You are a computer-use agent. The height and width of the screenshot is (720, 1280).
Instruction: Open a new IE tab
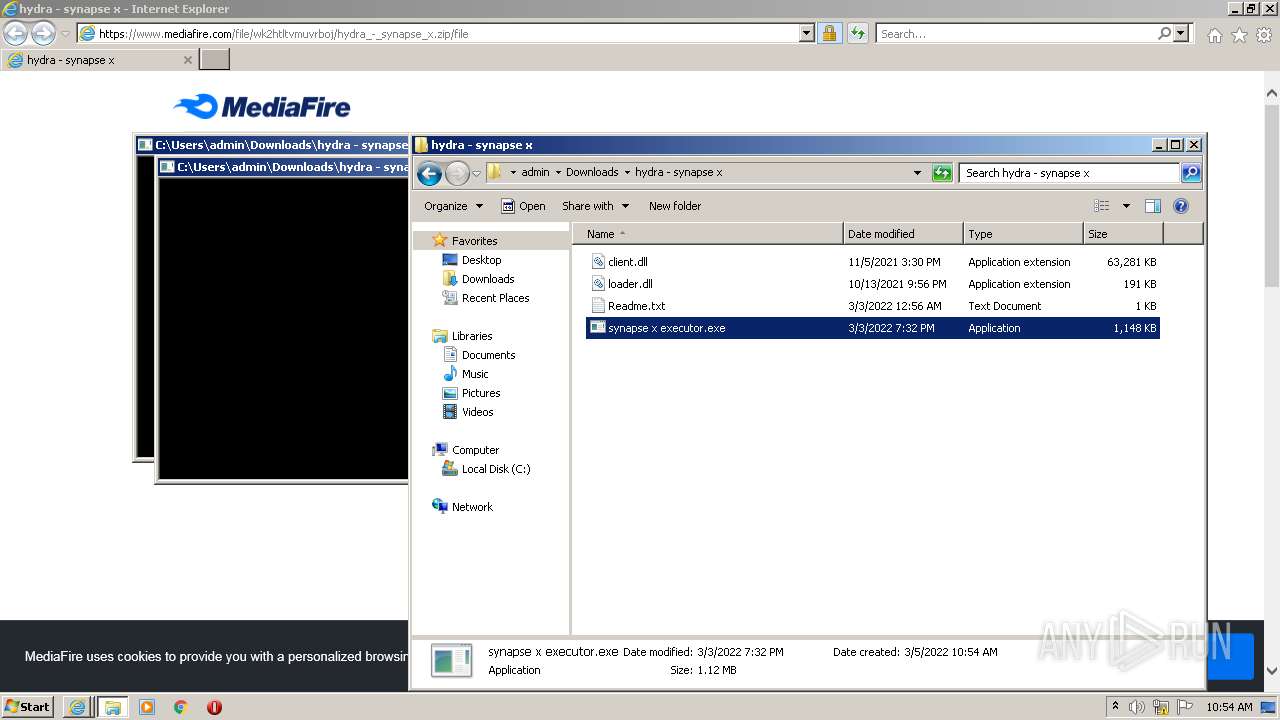[215, 60]
